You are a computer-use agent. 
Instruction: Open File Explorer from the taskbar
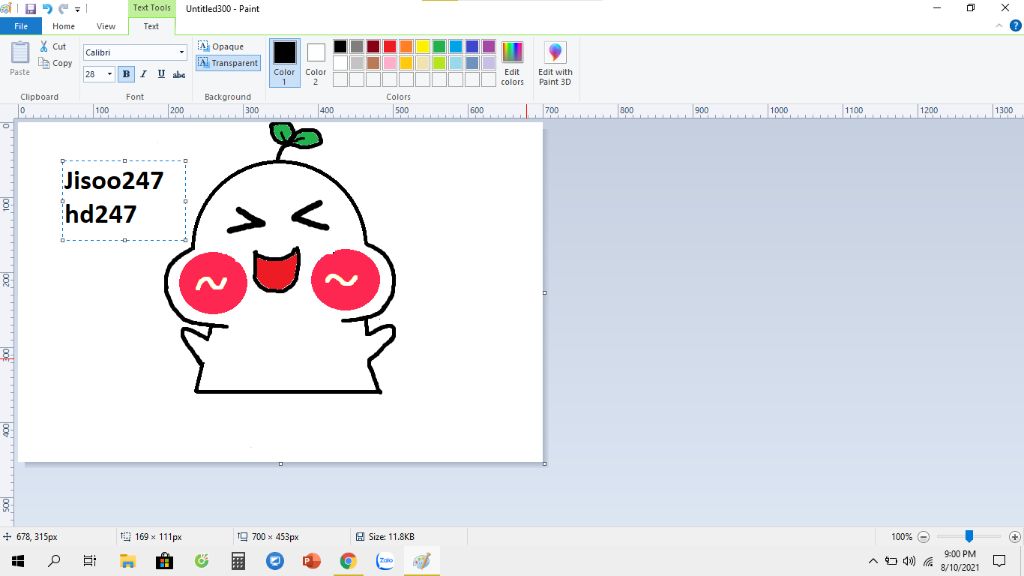pos(127,561)
